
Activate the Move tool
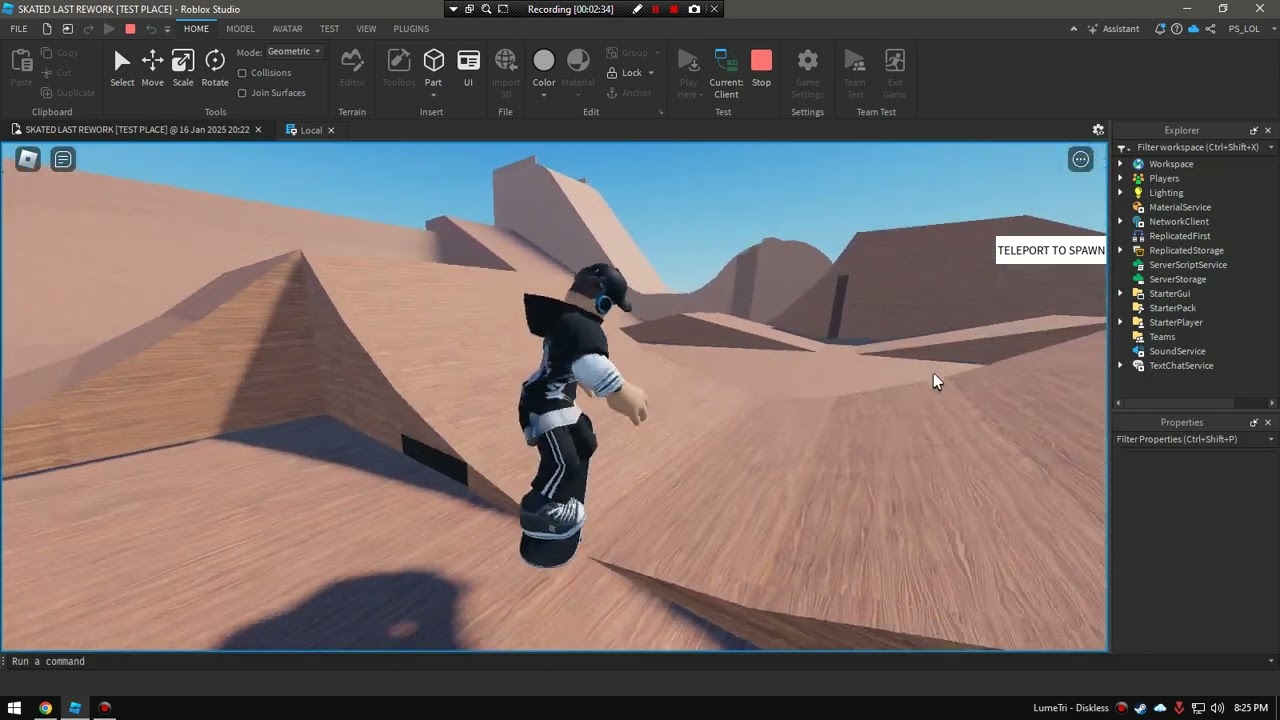coord(152,69)
